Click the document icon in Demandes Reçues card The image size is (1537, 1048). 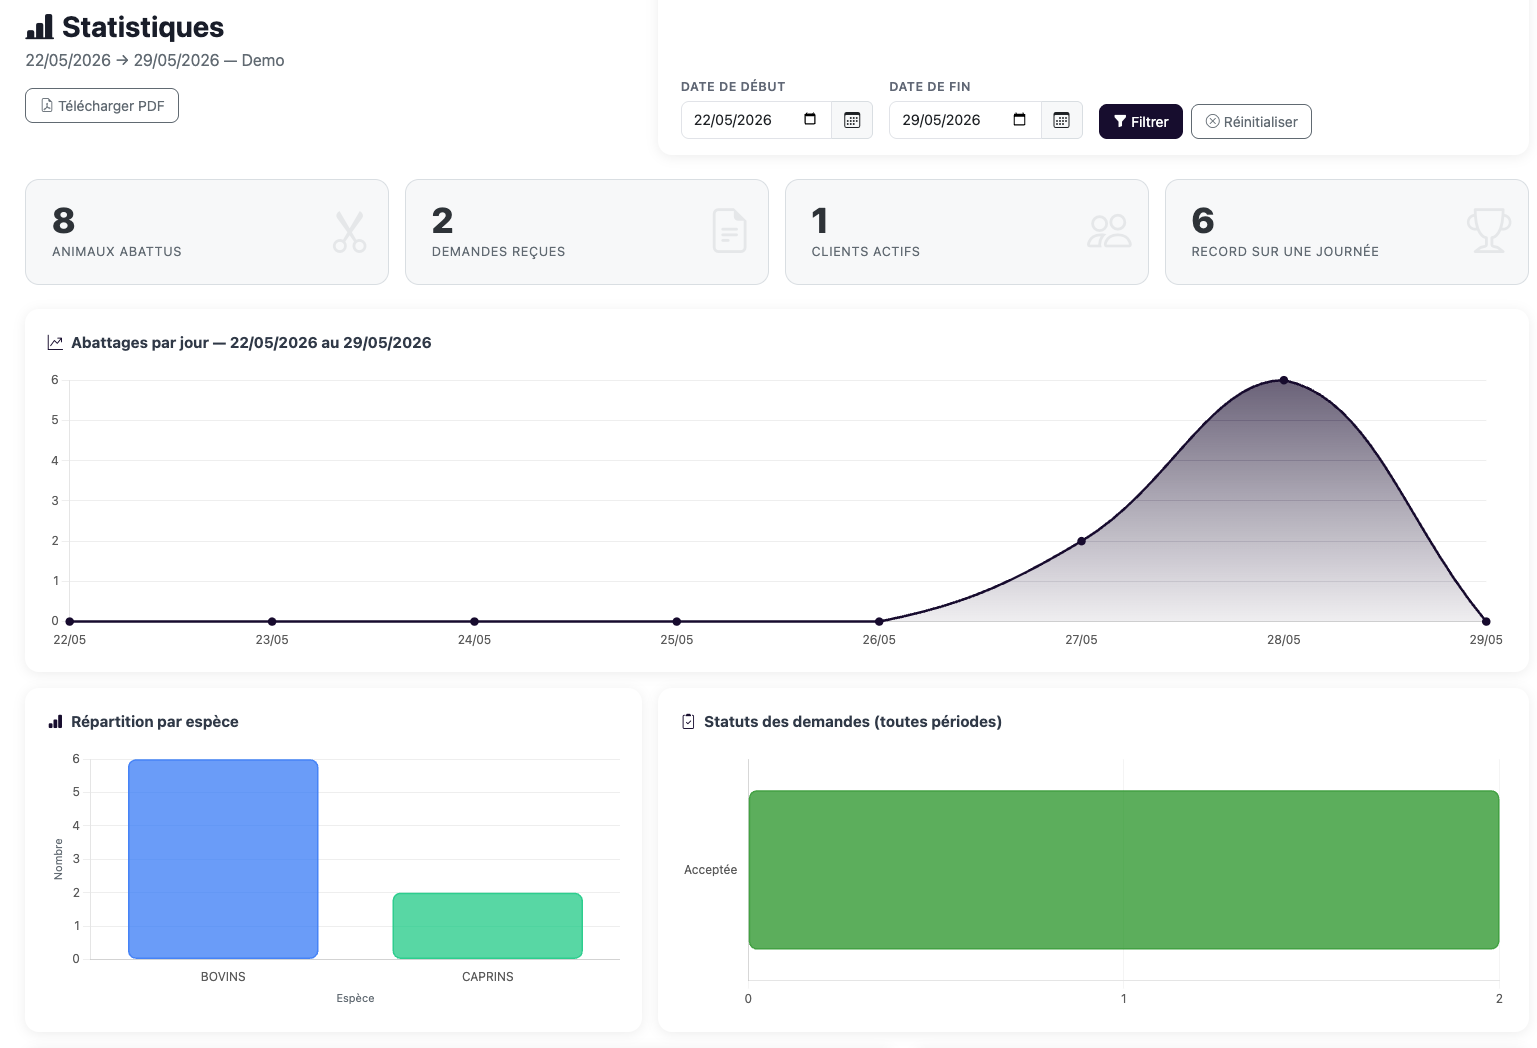click(730, 231)
